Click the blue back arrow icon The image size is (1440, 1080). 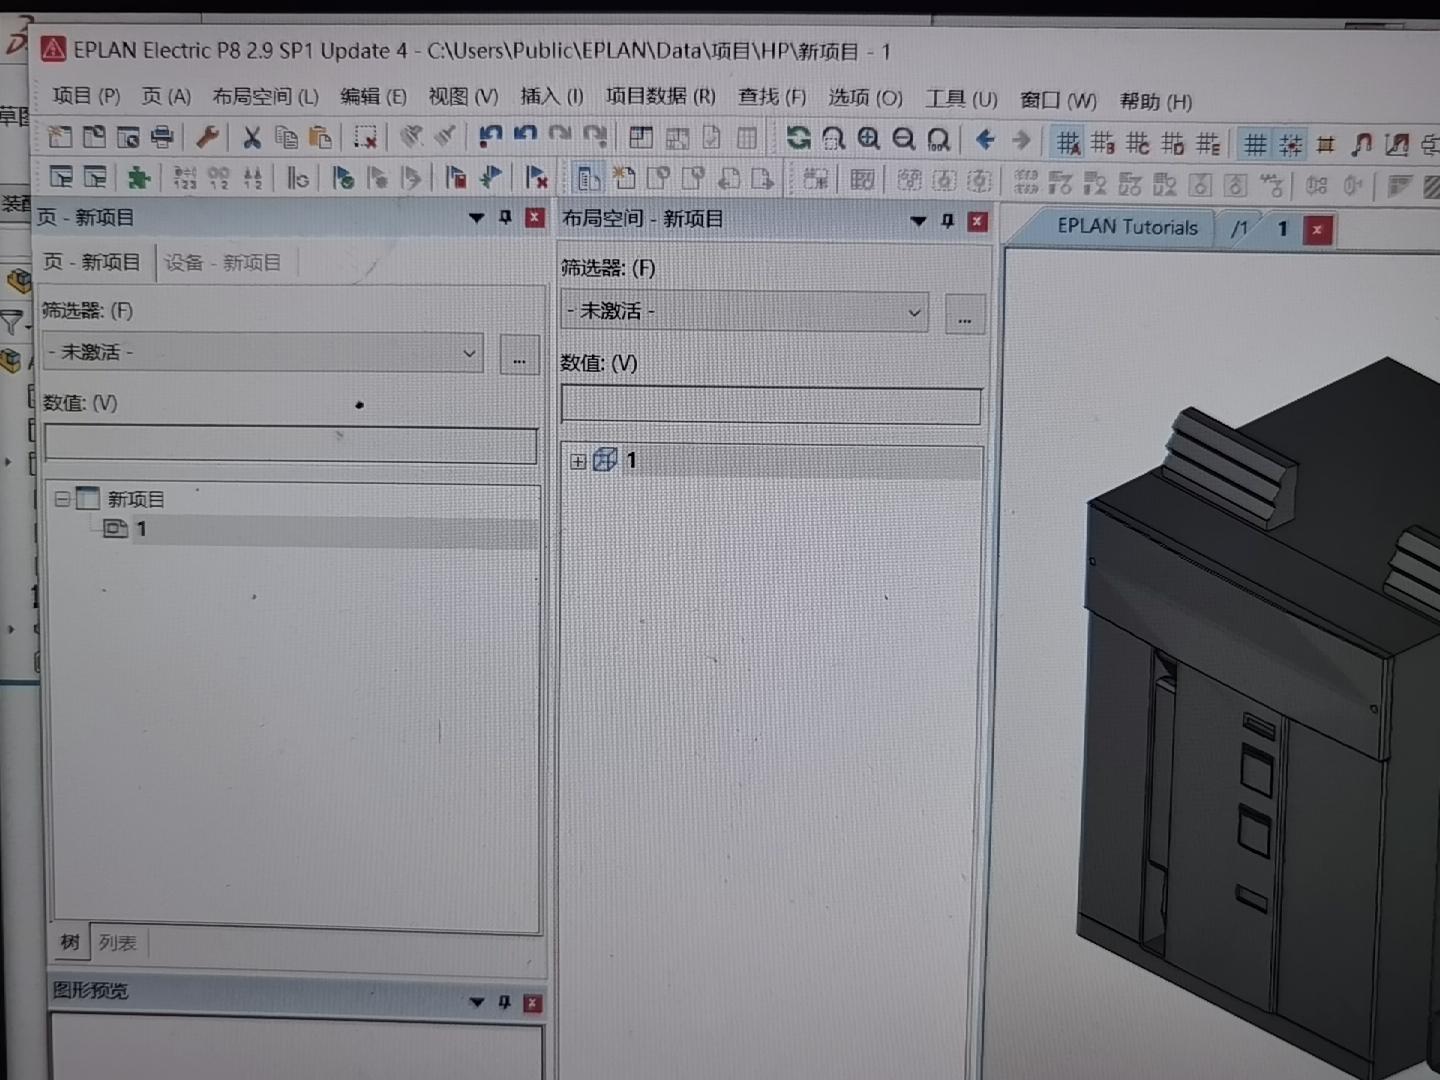(x=985, y=140)
